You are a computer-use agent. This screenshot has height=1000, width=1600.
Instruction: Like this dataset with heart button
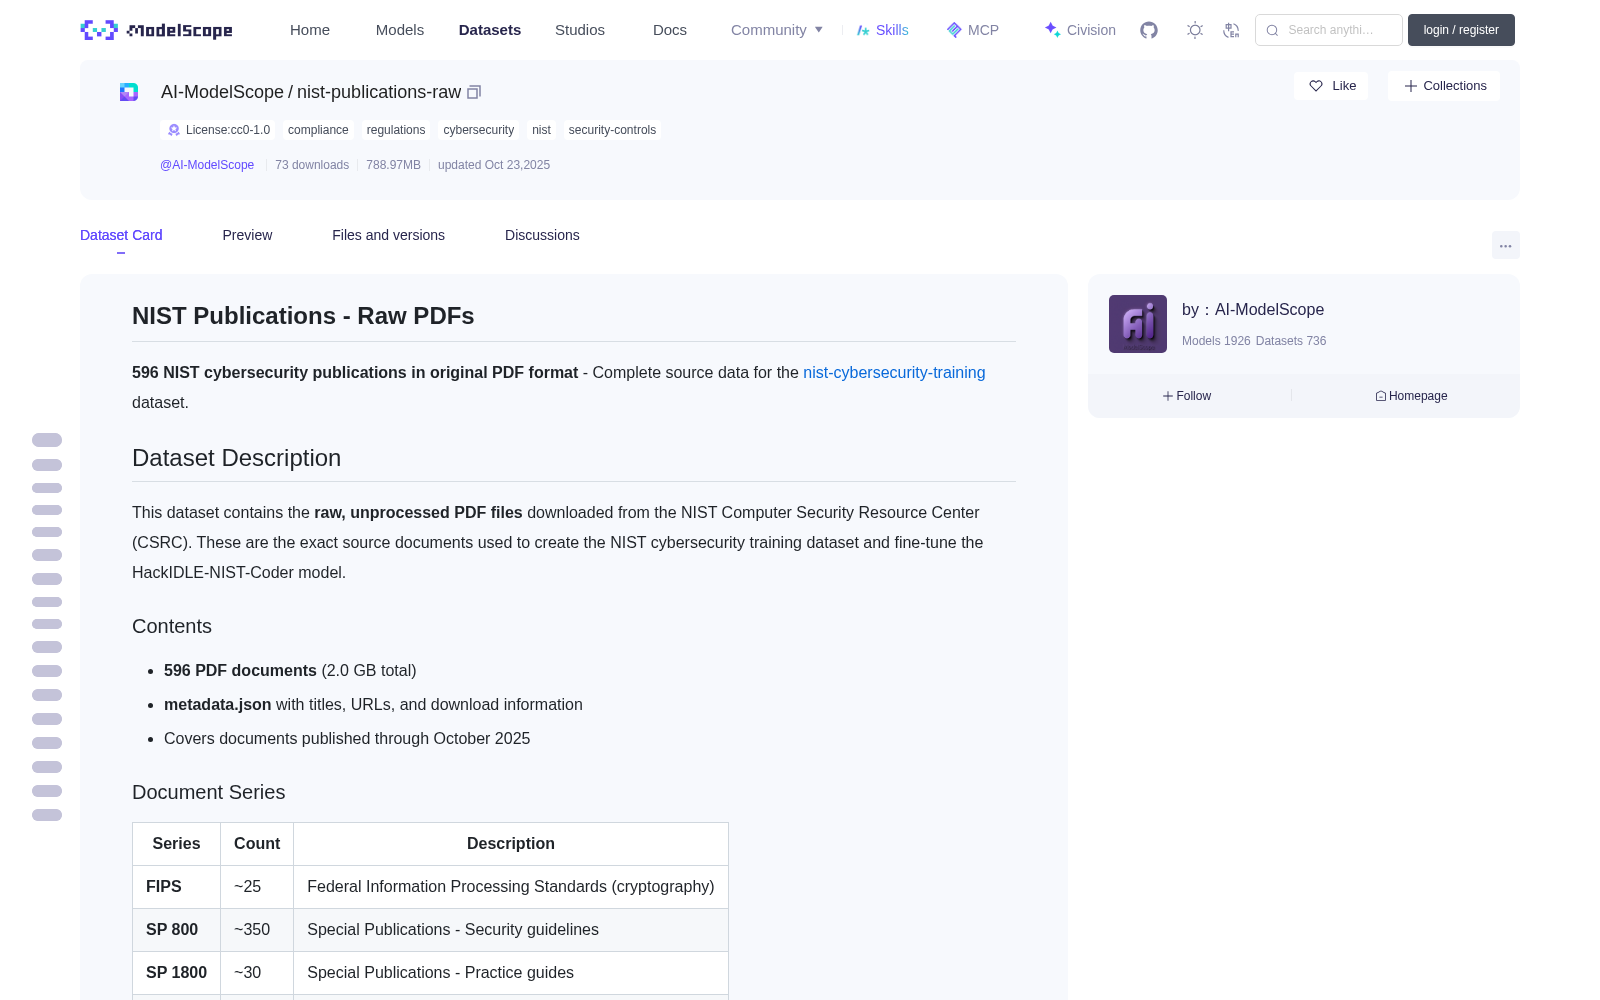click(x=1331, y=86)
